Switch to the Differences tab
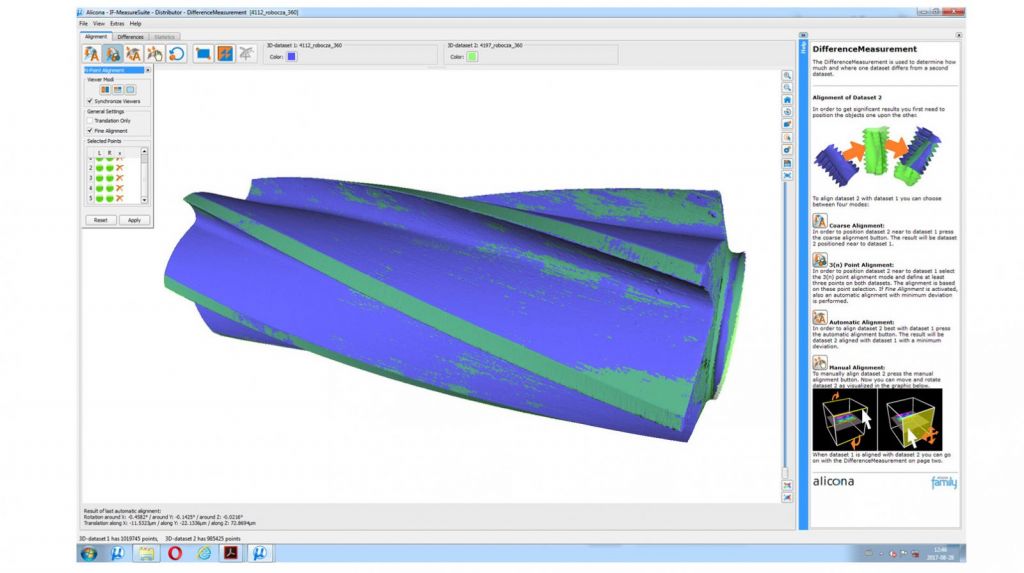The image size is (1024, 573). click(131, 37)
